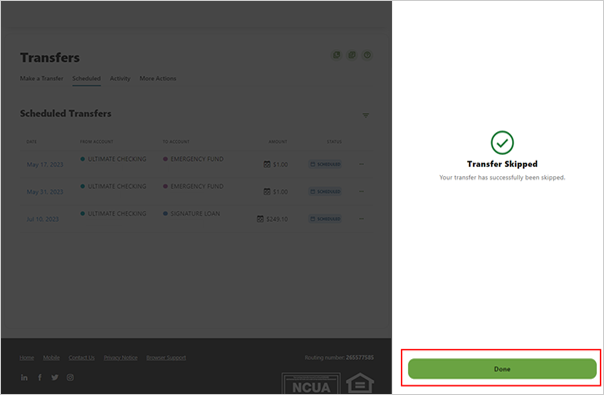Click the Scheduled status badge for May 31

click(x=325, y=192)
